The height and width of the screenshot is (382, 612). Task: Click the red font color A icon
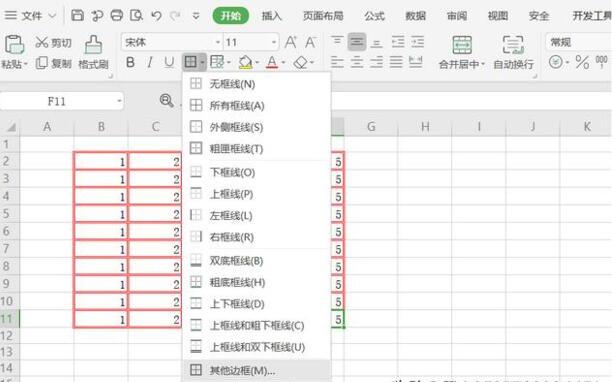pyautogui.click(x=272, y=62)
